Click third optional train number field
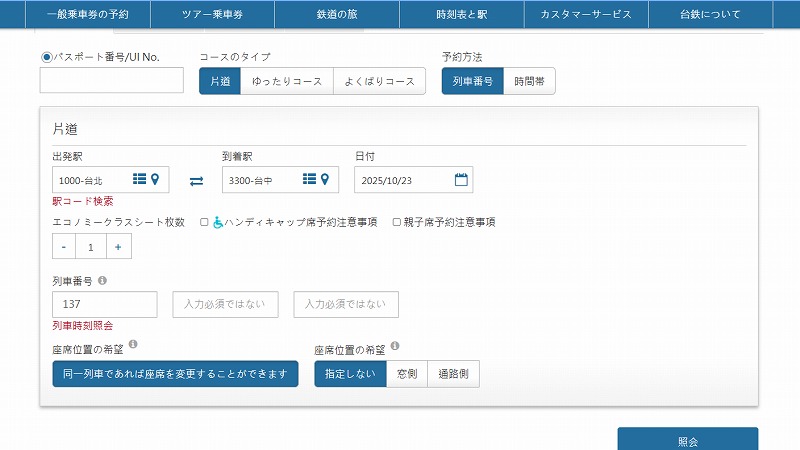The height and width of the screenshot is (450, 800). [346, 305]
